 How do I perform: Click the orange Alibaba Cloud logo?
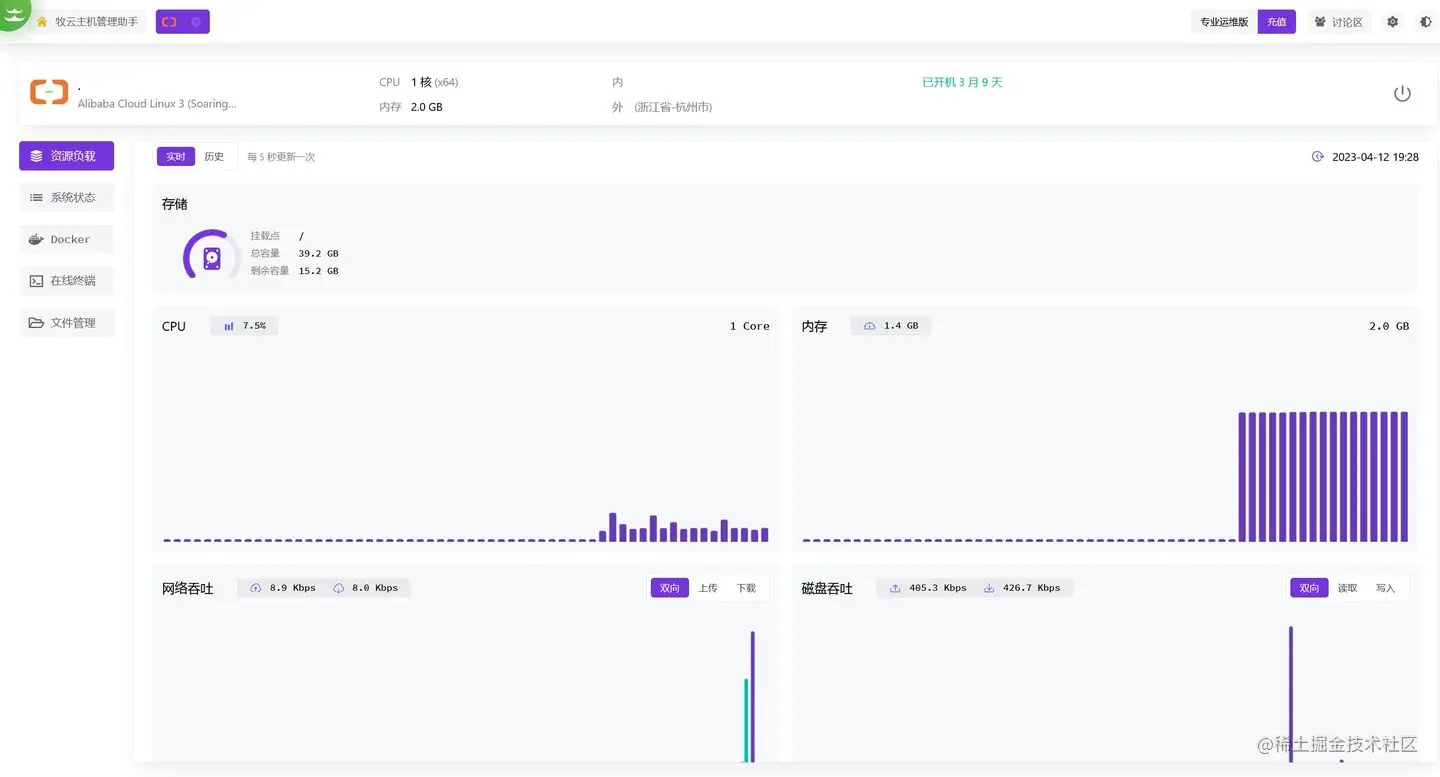49,92
